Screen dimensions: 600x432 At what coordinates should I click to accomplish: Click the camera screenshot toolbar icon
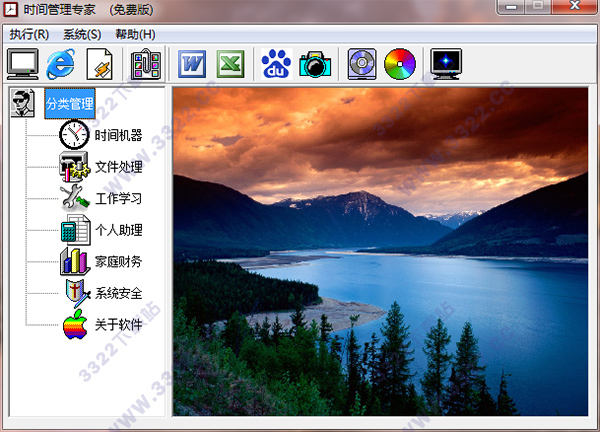315,64
